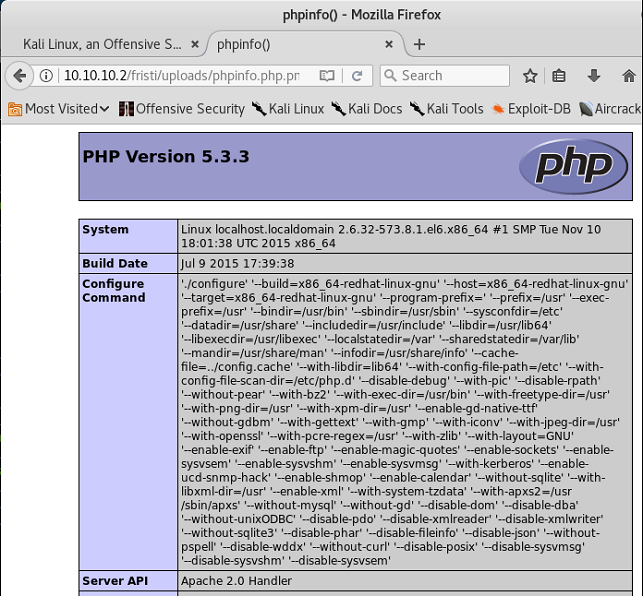This screenshot has height=596, width=643.
Task: Click the Jul 9 2015 17:39:38 value
Action: [x=237, y=263]
